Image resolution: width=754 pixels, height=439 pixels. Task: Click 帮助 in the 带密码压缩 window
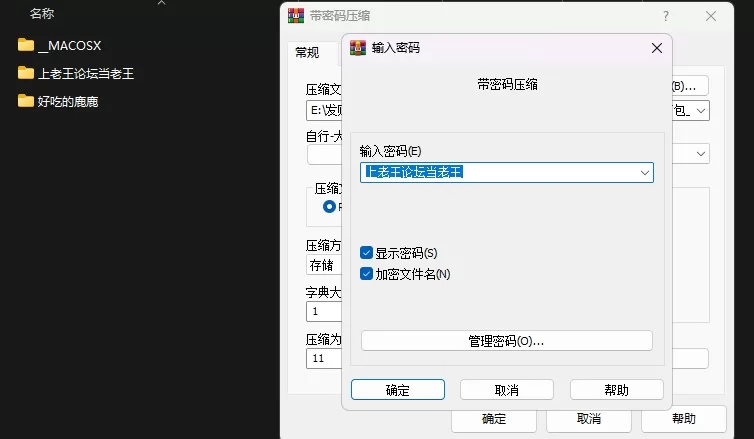tap(683, 419)
